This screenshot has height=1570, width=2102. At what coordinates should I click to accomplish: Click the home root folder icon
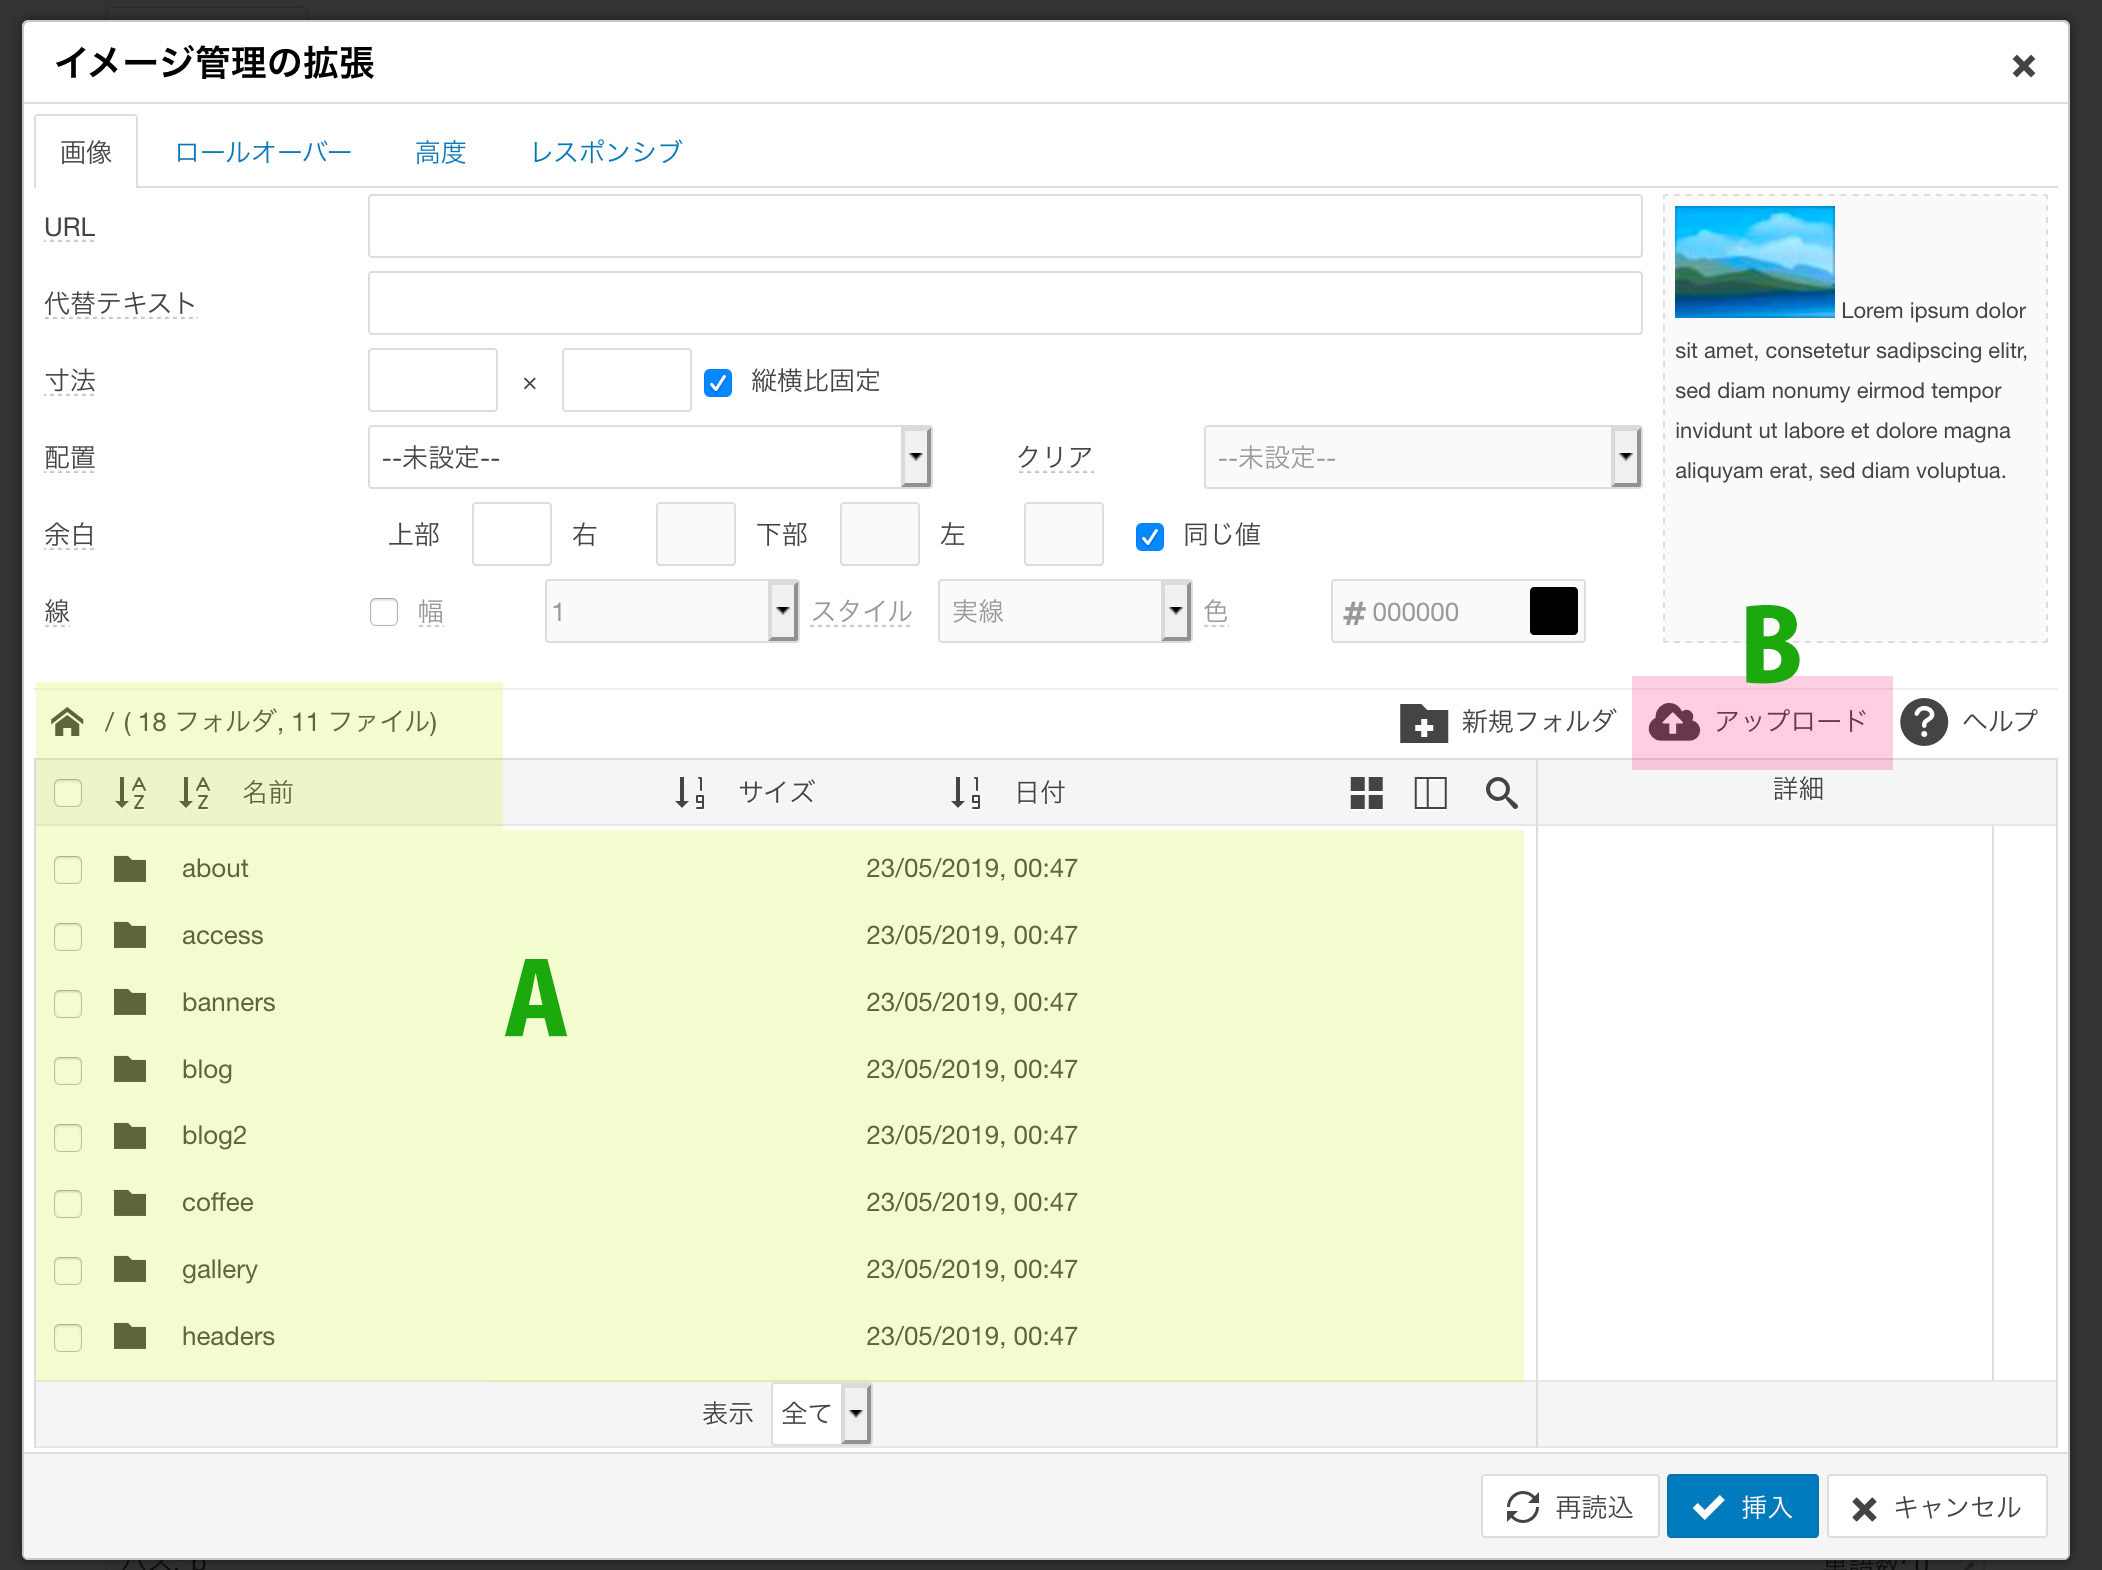(x=67, y=722)
